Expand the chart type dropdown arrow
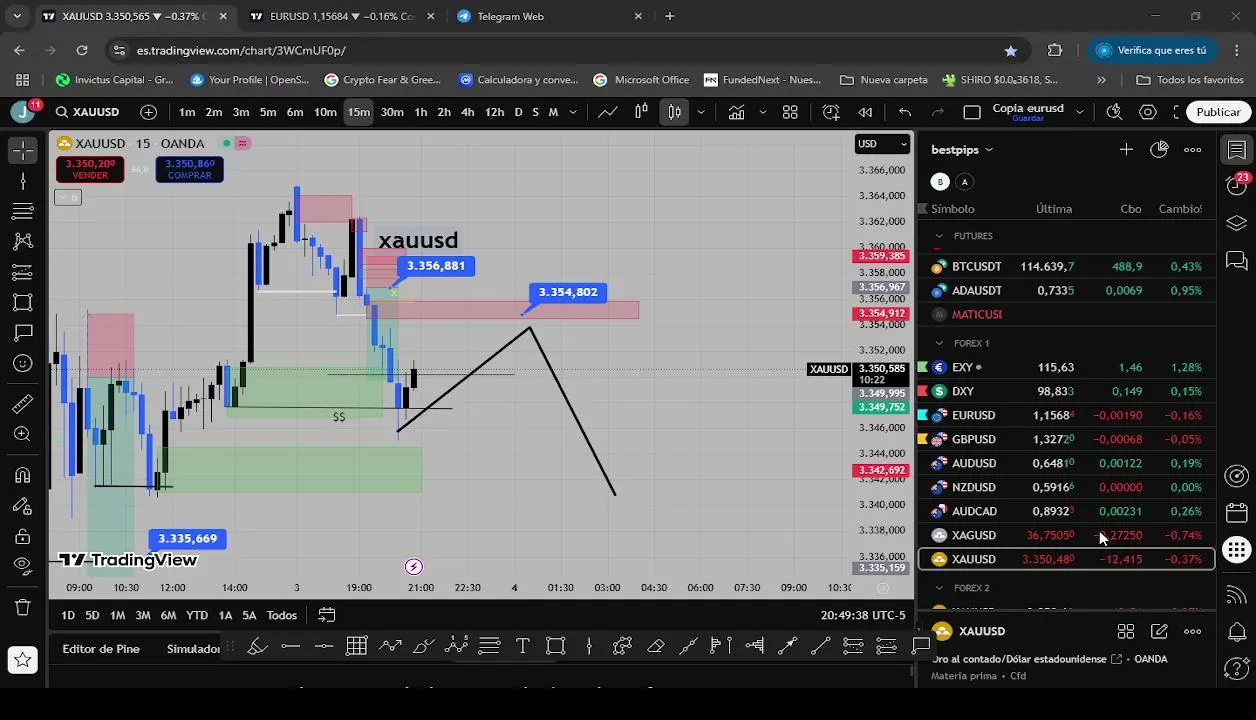Image resolution: width=1256 pixels, height=720 pixels. (701, 112)
